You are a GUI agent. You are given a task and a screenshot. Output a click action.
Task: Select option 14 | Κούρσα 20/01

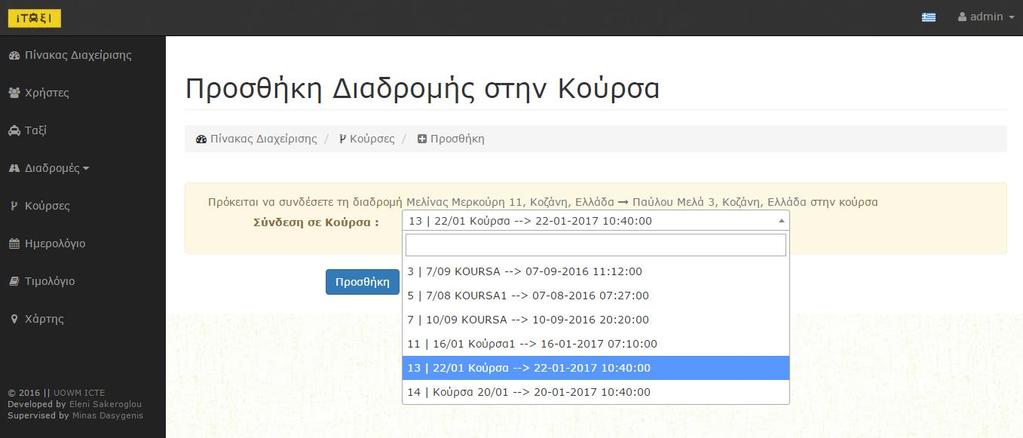pyautogui.click(x=596, y=392)
